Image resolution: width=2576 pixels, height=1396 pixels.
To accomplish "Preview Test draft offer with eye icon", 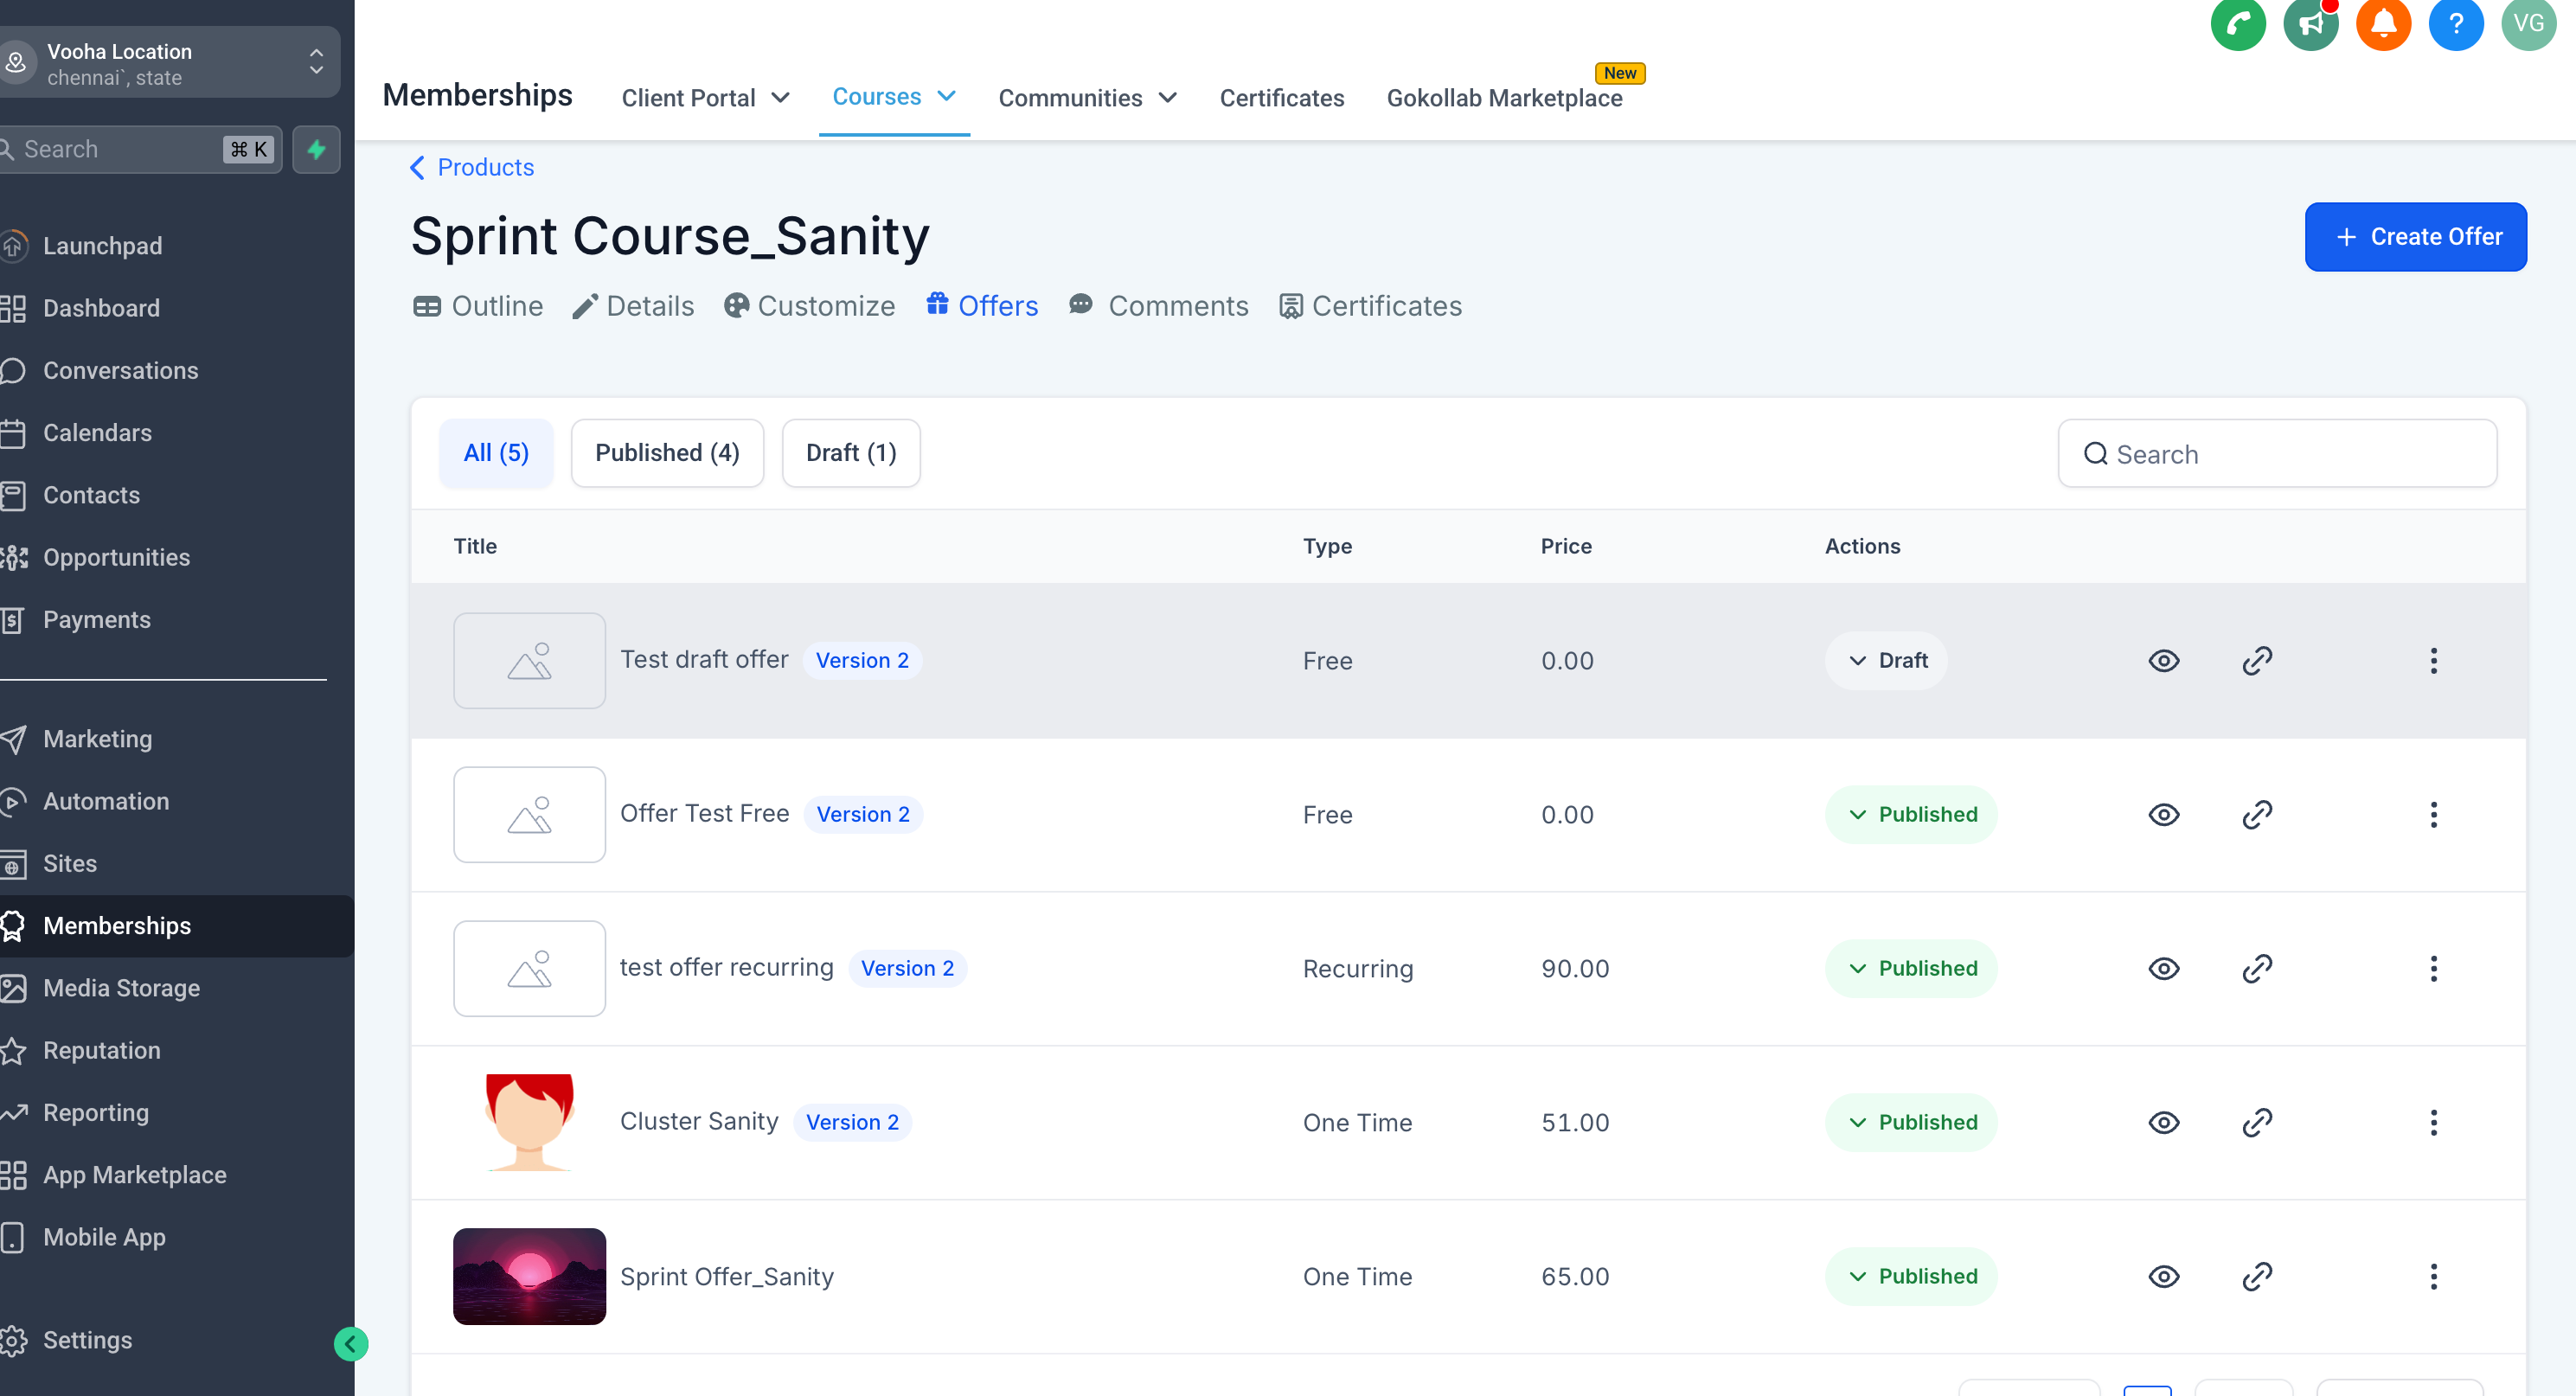I will [x=2163, y=660].
